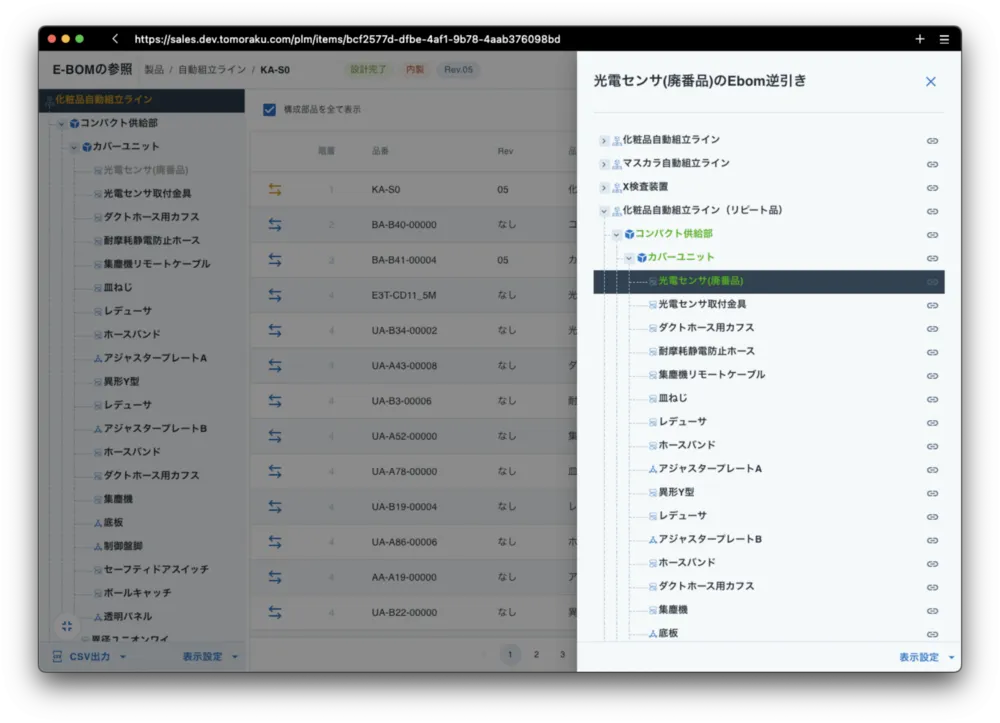The height and width of the screenshot is (723, 1000).
Task: Click the new tab plus icon
Action: [920, 39]
